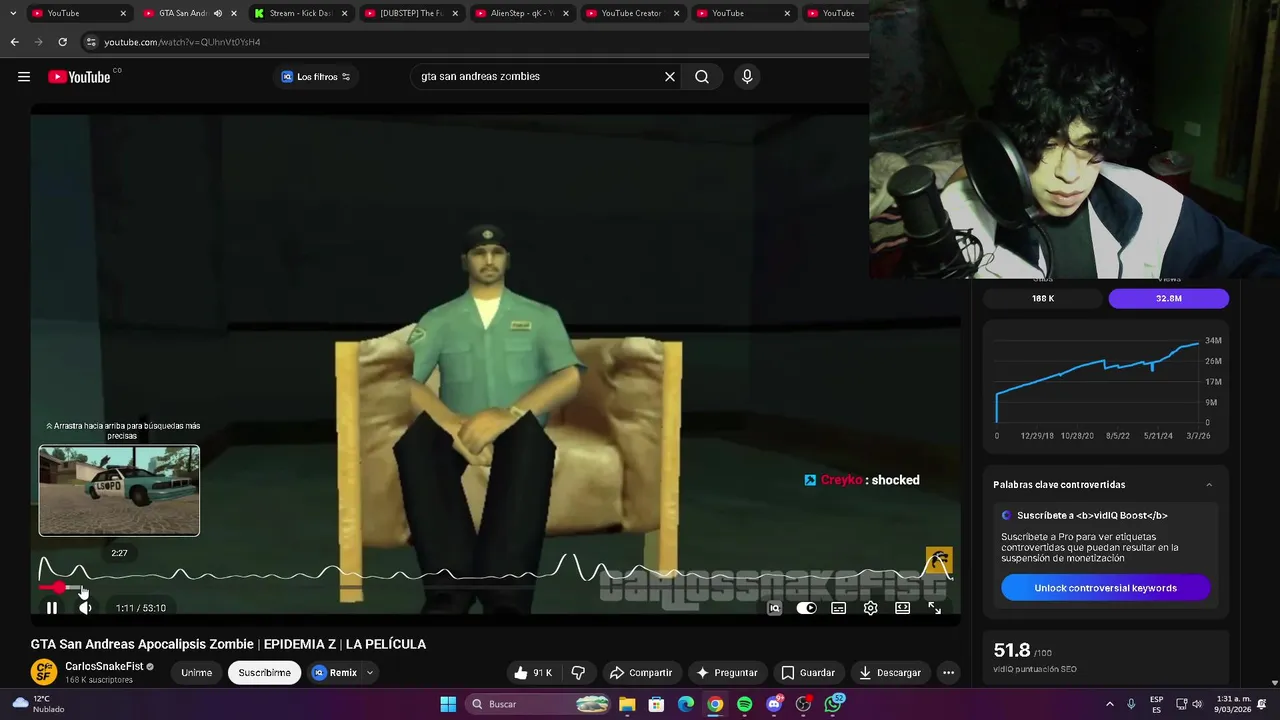
Task: Open the YouTube hamburger guide menu
Action: (x=24, y=77)
